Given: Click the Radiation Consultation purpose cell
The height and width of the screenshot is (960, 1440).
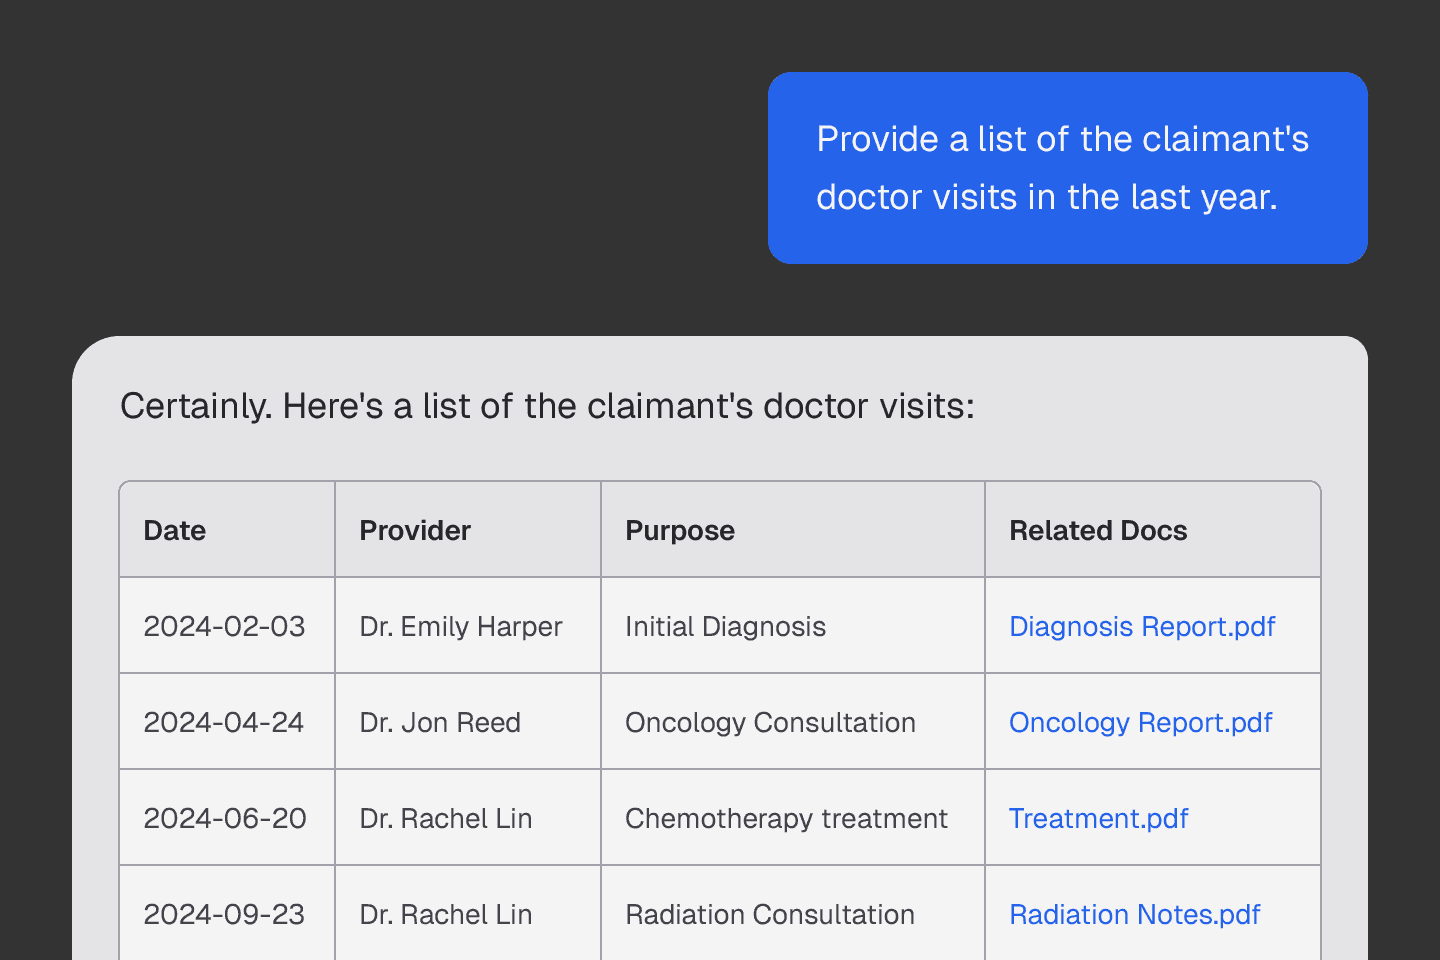Looking at the screenshot, I should (x=770, y=915).
